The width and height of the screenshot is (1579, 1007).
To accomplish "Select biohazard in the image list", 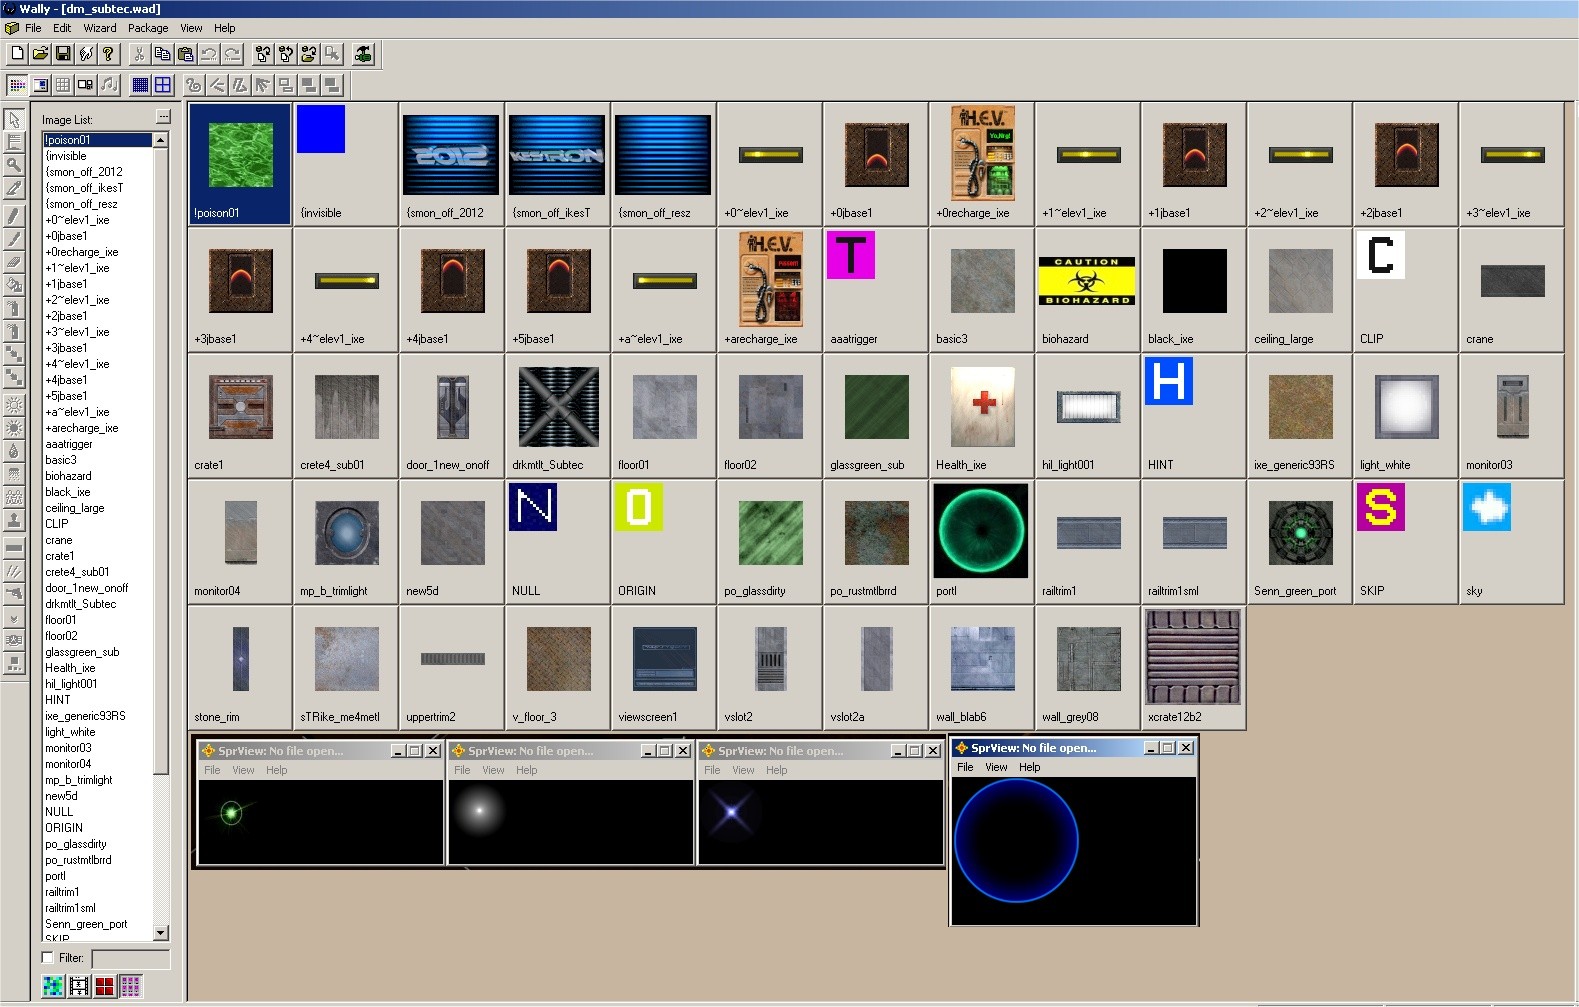I will 68,476.
